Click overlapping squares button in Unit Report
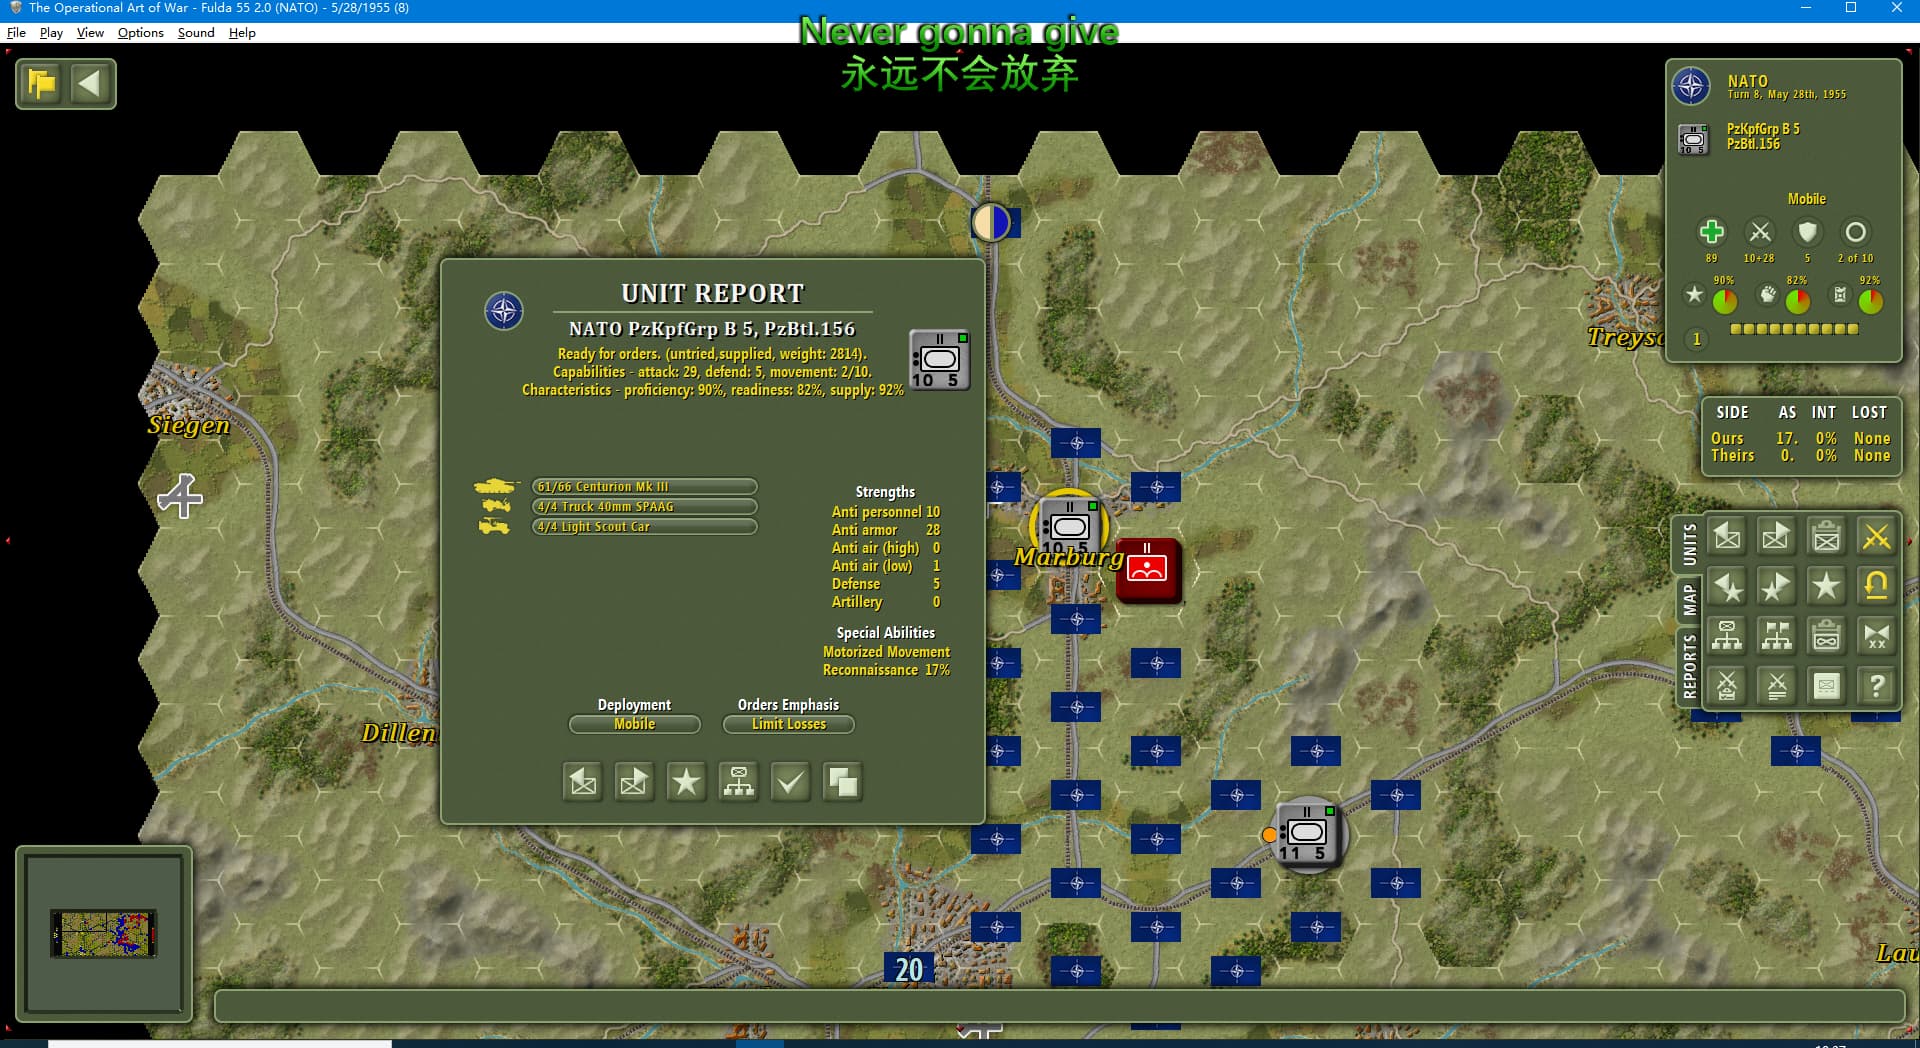The height and width of the screenshot is (1048, 1920). 842,782
